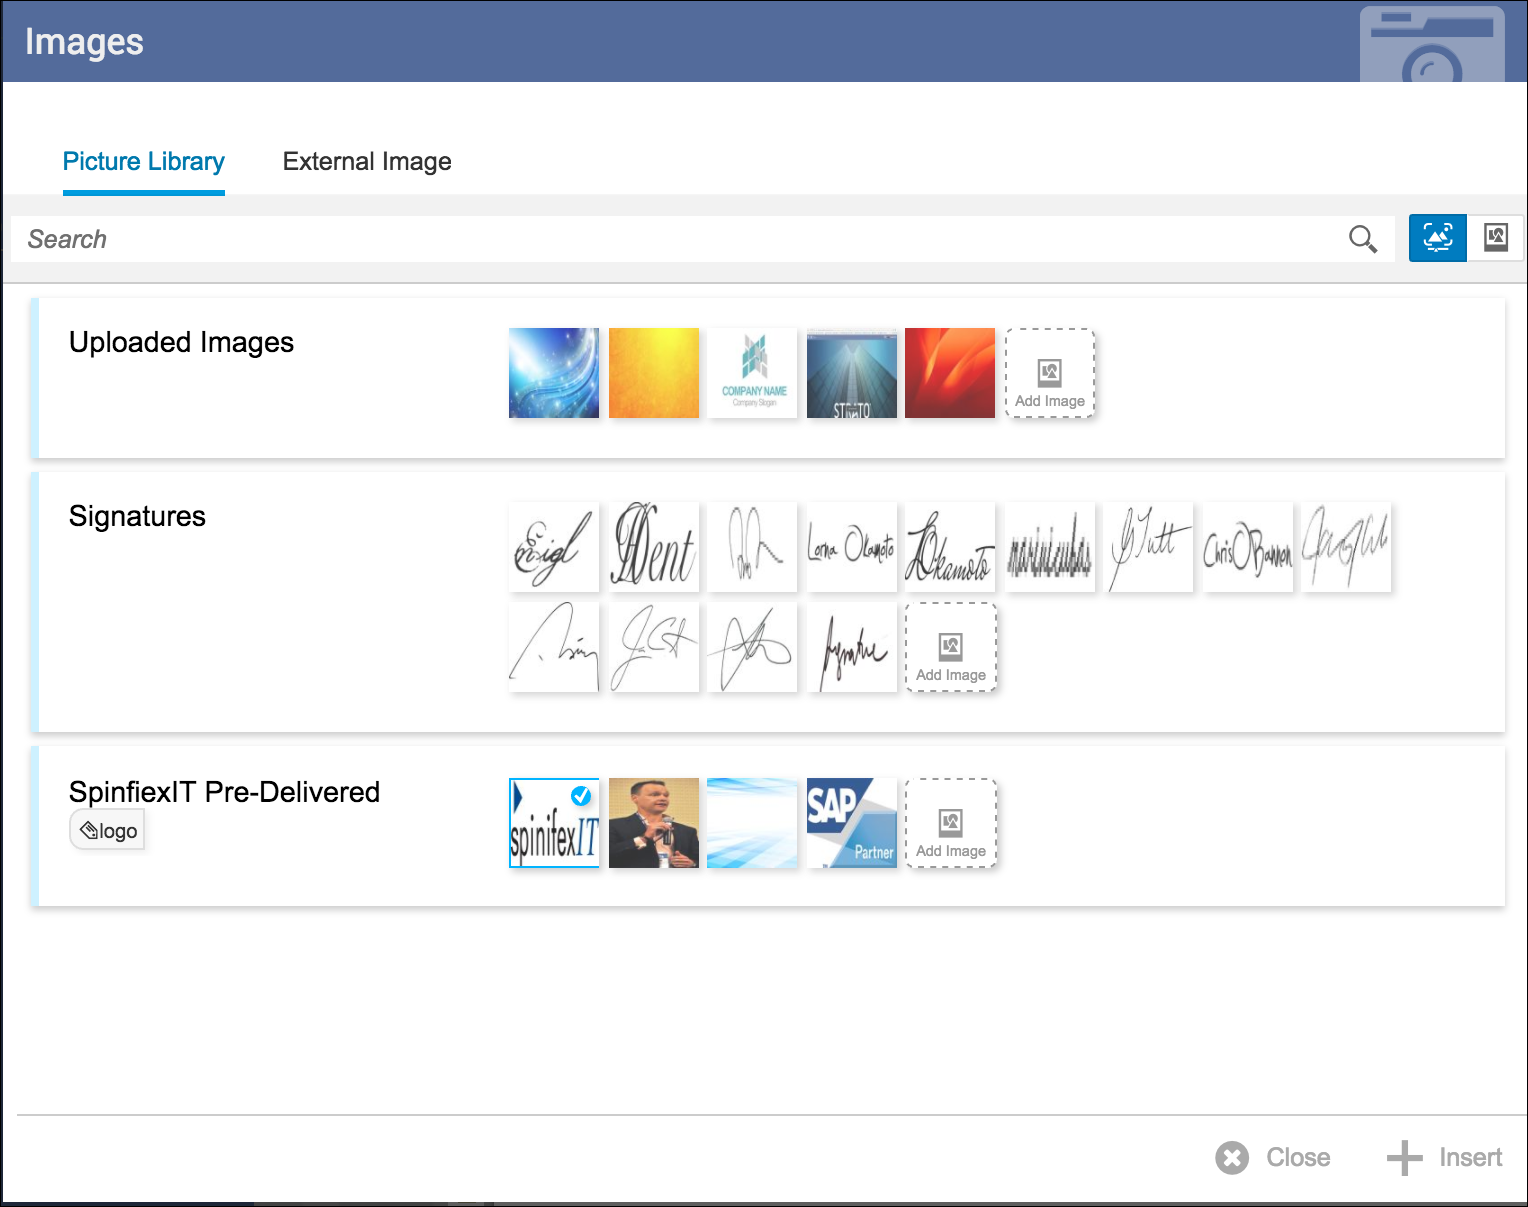Pick the Dent signature

tap(653, 547)
